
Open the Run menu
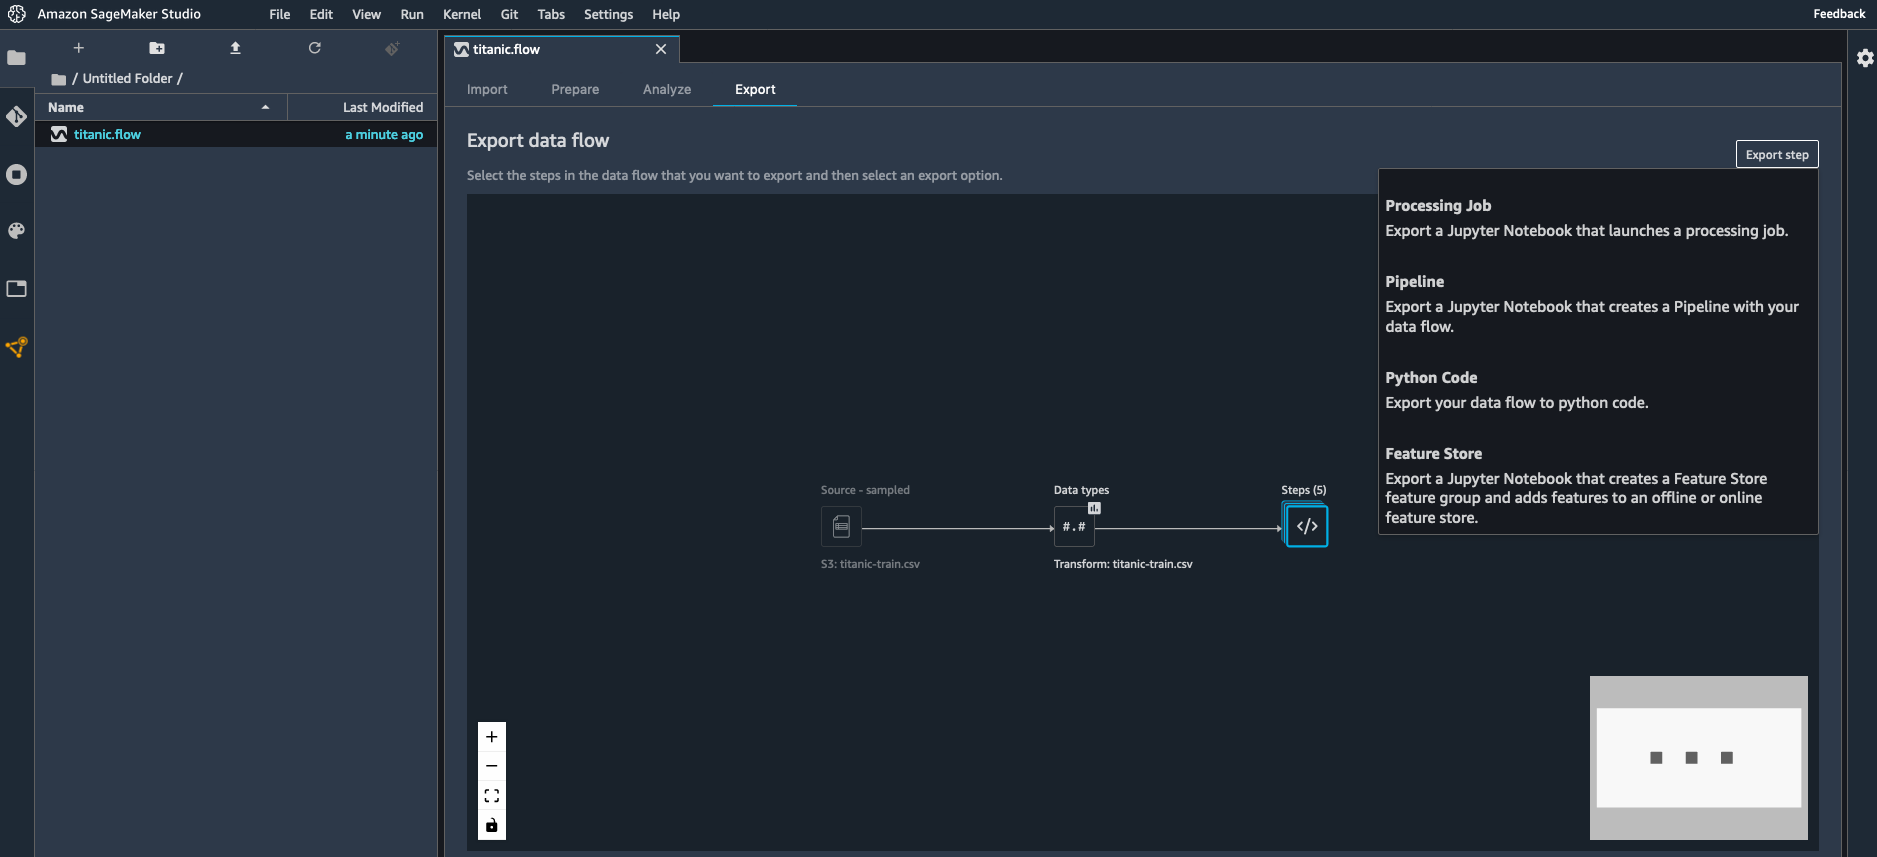(x=412, y=14)
